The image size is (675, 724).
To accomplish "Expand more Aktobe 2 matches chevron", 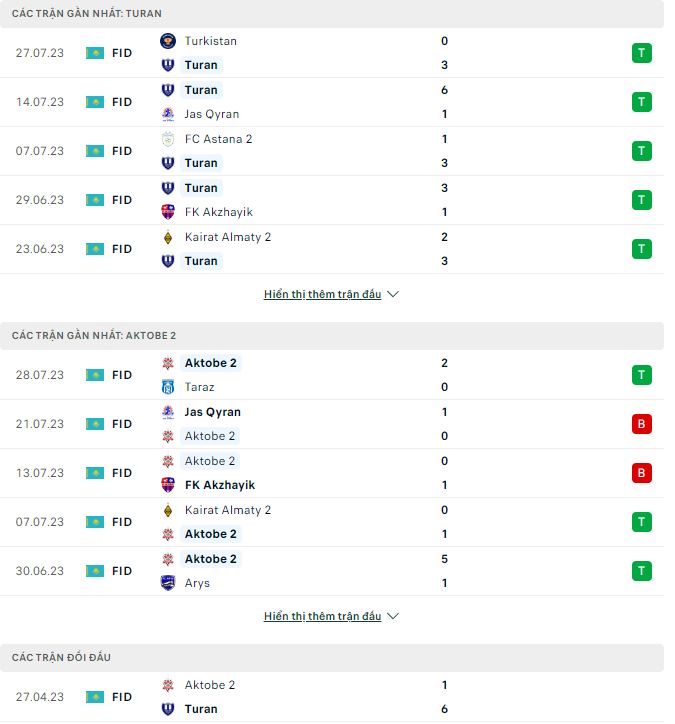I will 393,617.
